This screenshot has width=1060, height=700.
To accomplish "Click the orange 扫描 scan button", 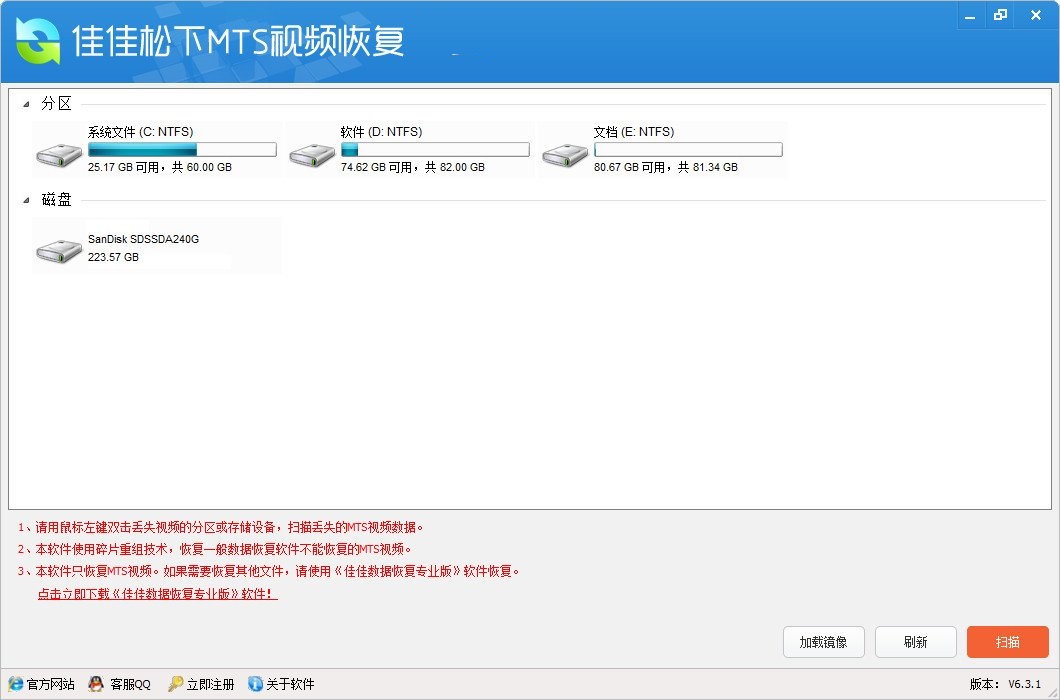I will (x=1007, y=642).
